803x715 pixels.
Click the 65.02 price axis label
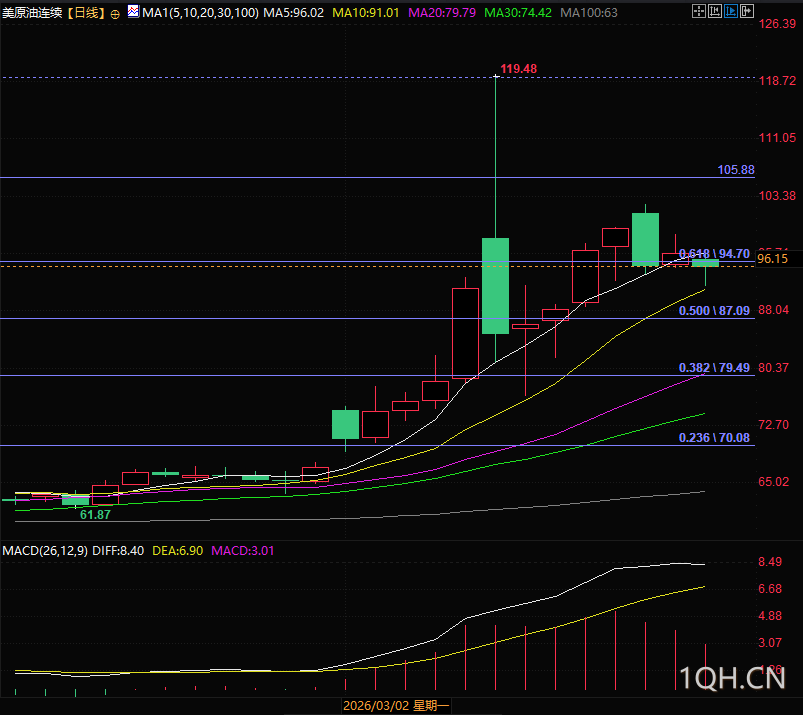click(x=773, y=481)
